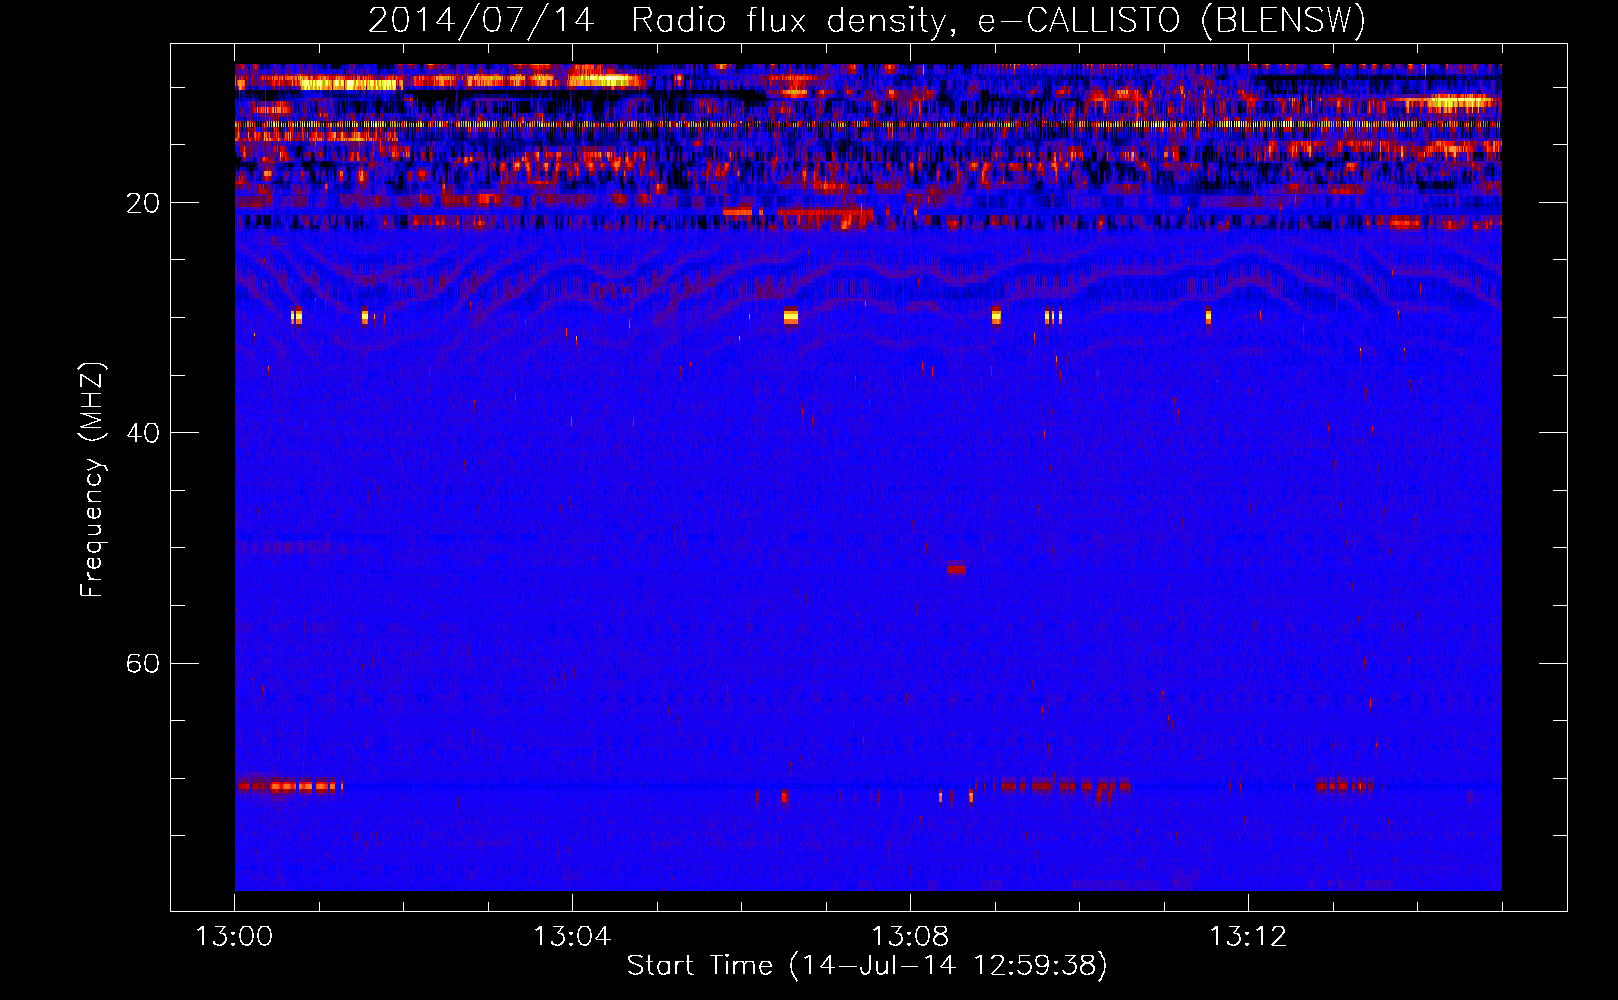Click the 60 MHz frequency tick label
Image resolution: width=1618 pixels, height=1000 pixels.
[x=142, y=663]
